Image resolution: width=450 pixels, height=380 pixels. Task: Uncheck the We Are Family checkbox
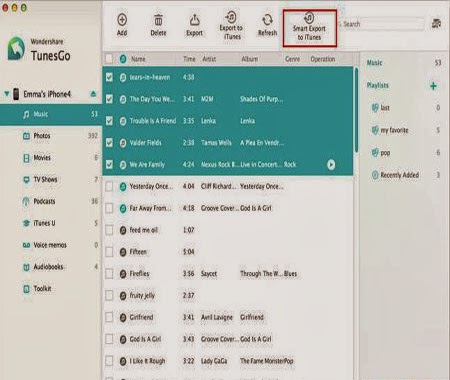point(109,164)
